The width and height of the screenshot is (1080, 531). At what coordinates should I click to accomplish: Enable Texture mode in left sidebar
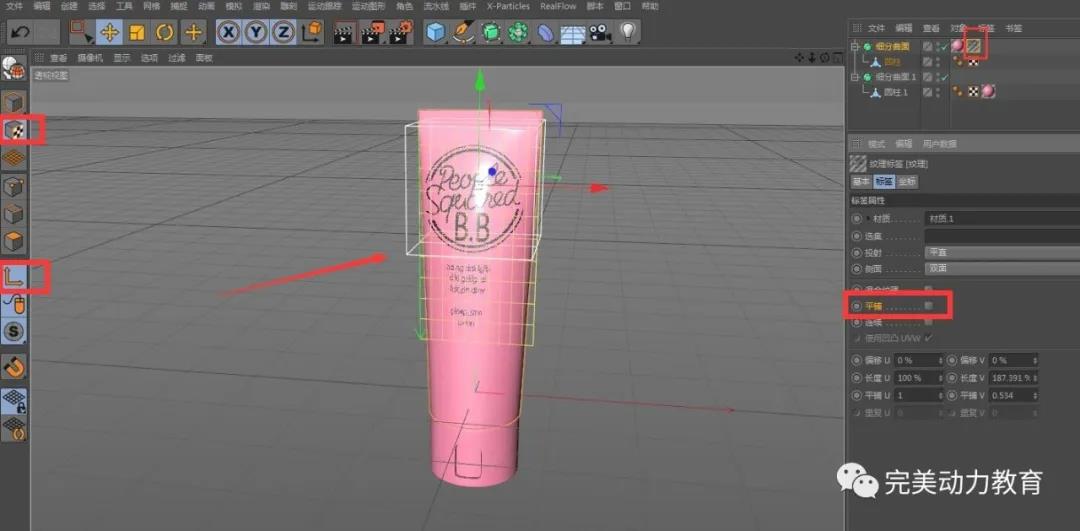coord(14,130)
